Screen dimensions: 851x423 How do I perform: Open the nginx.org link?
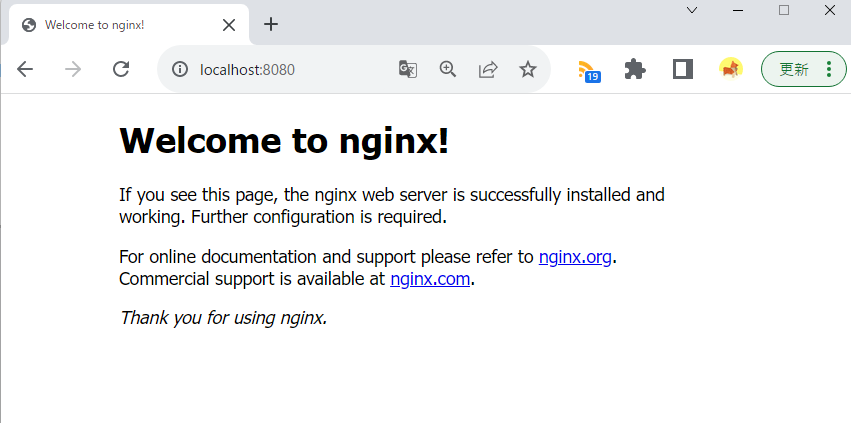[575, 256]
